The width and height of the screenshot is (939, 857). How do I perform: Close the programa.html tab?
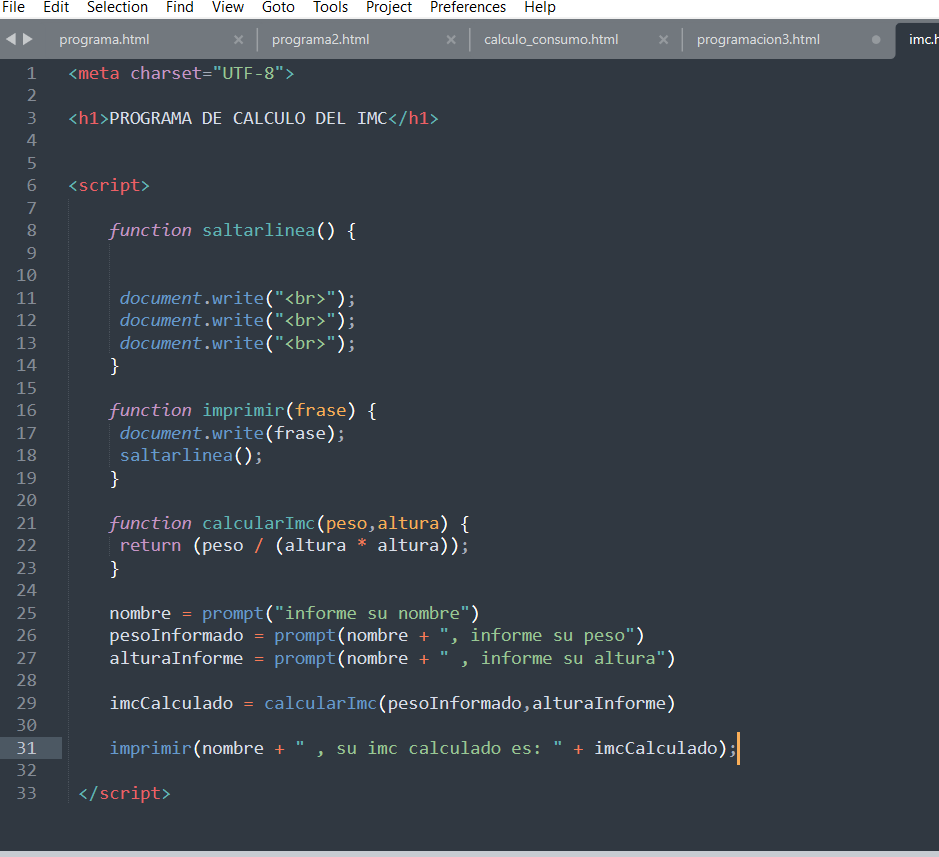click(x=238, y=40)
